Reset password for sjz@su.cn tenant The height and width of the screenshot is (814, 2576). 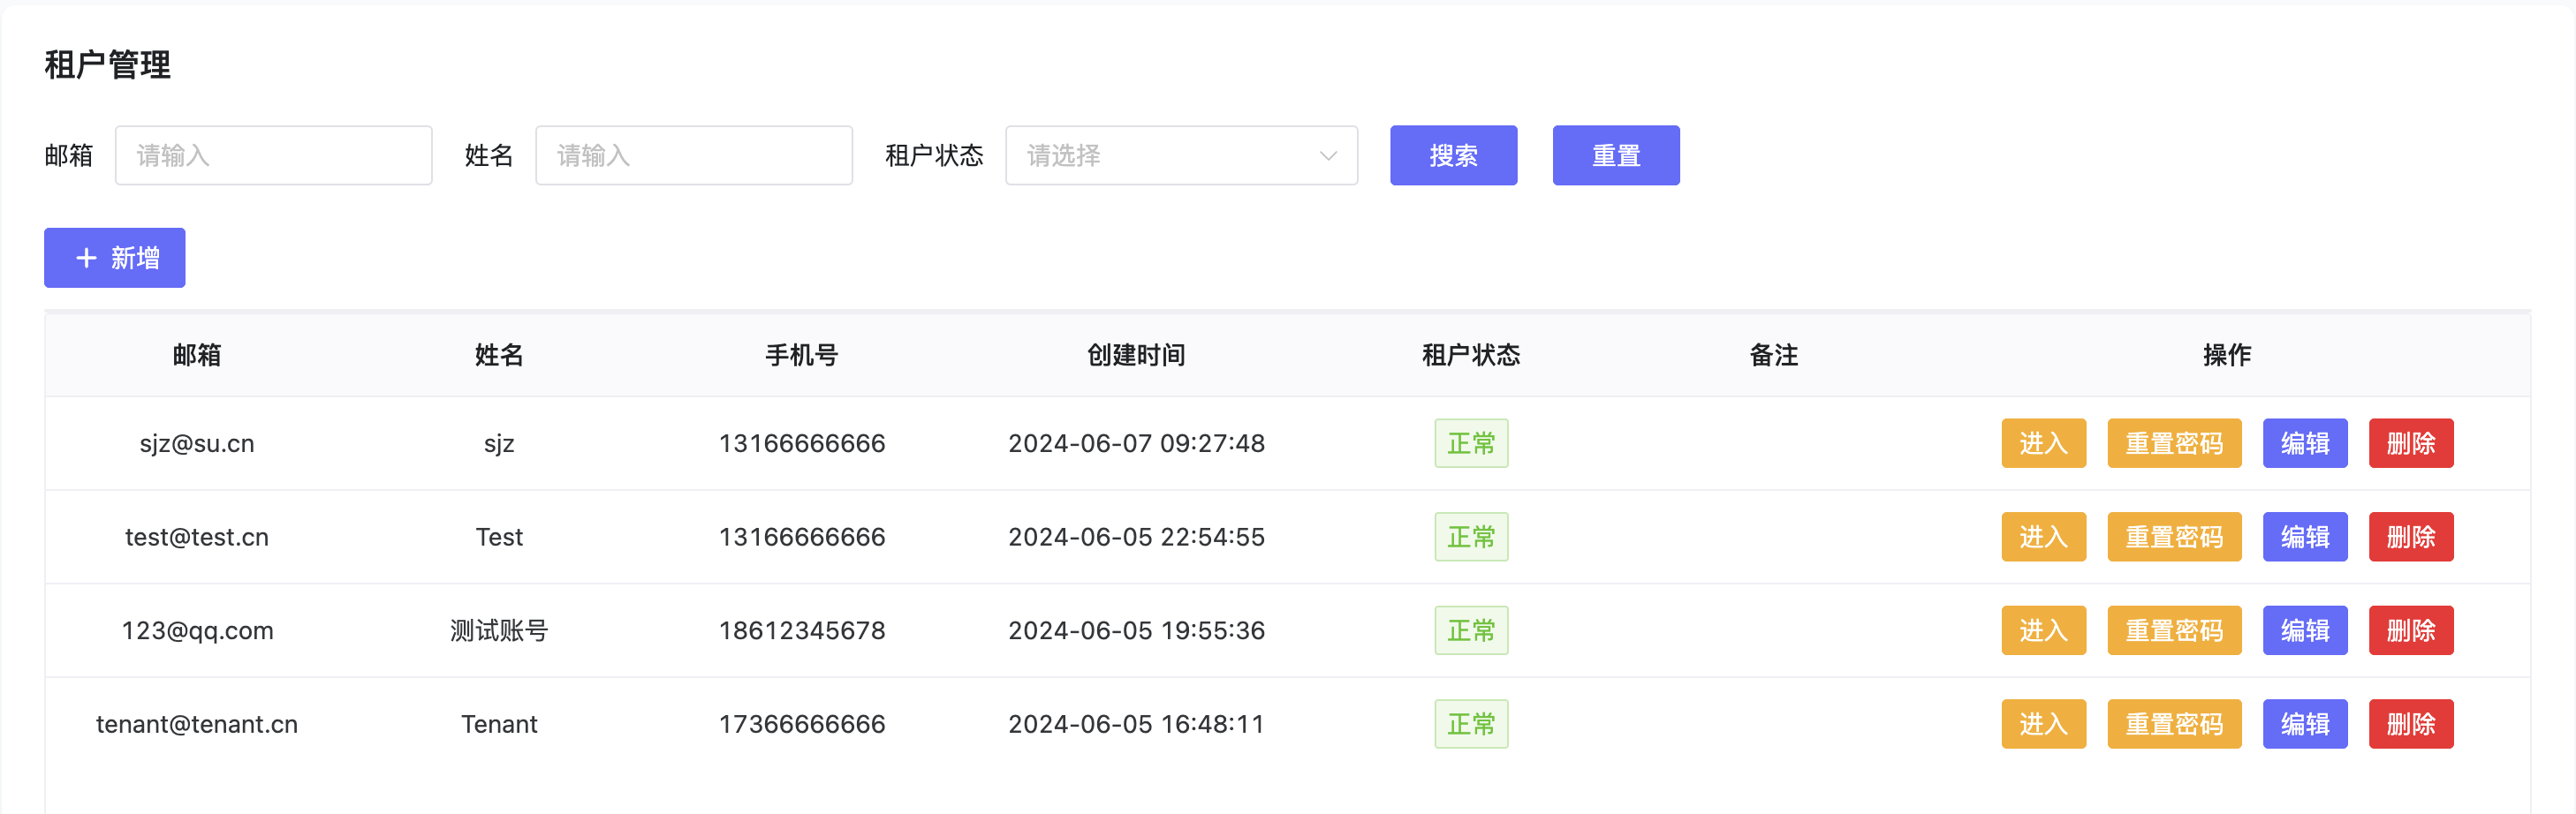(2173, 443)
